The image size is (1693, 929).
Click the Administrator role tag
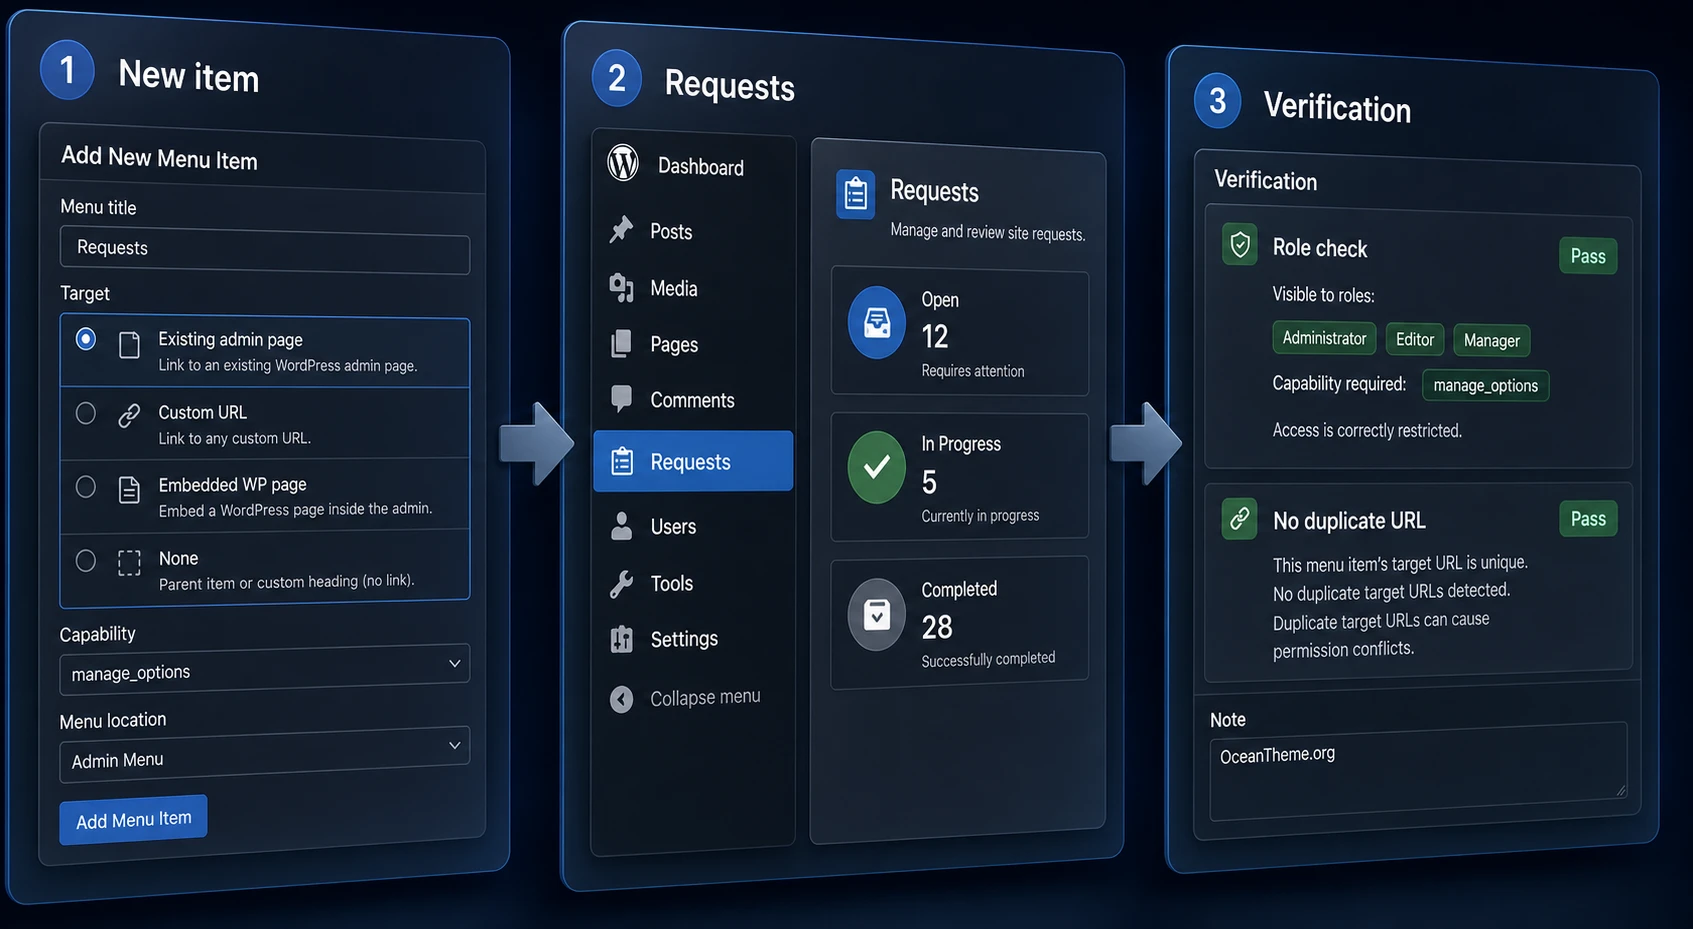(x=1324, y=338)
